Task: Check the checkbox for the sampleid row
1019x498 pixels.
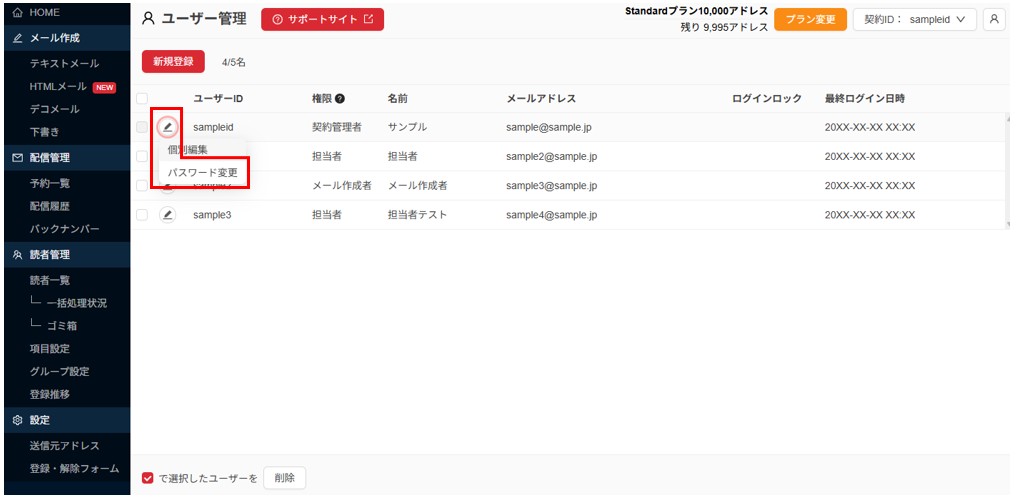Action: coord(142,127)
